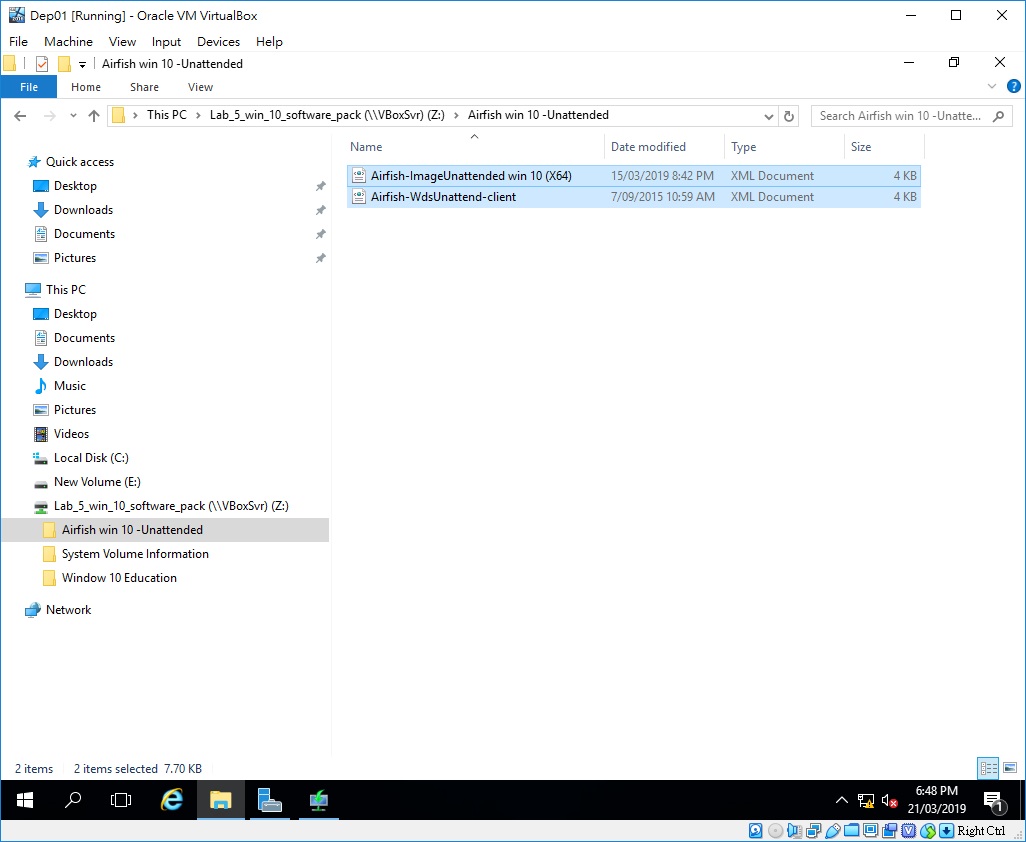Select the Airfish-WdsUnattend-client file
1026x842 pixels.
(633, 197)
